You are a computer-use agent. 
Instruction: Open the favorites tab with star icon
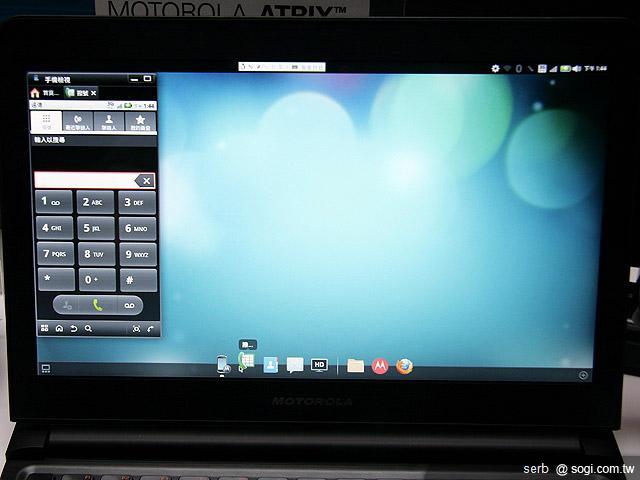(x=140, y=122)
